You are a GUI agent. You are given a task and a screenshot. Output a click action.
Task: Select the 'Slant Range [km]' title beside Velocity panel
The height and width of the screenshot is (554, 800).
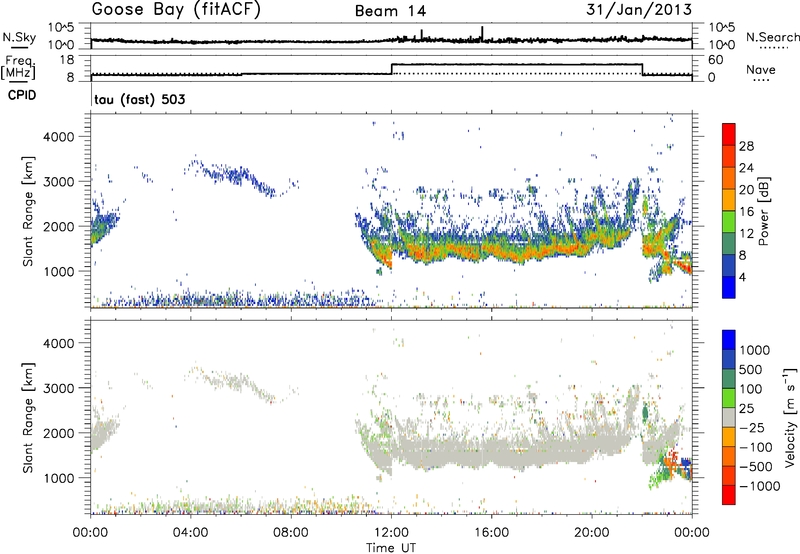click(28, 418)
